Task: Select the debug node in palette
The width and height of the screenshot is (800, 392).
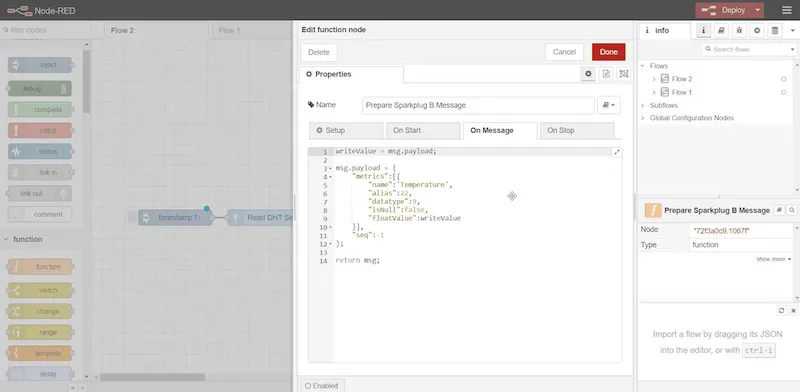Action: point(40,89)
